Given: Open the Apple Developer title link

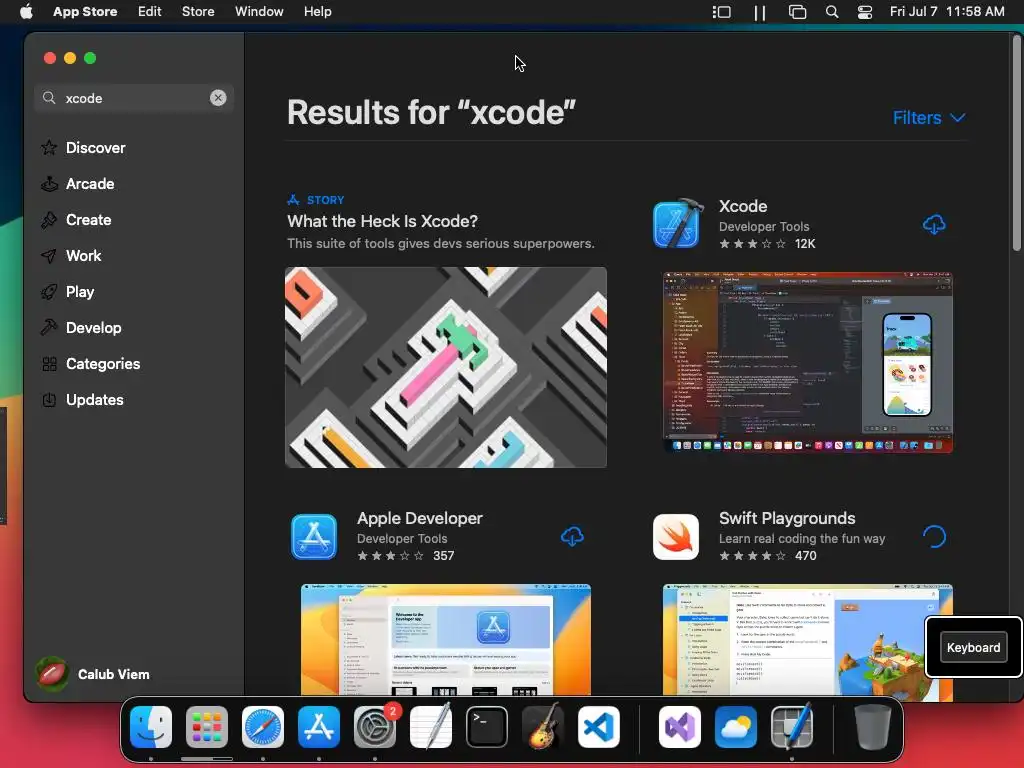Looking at the screenshot, I should (419, 518).
